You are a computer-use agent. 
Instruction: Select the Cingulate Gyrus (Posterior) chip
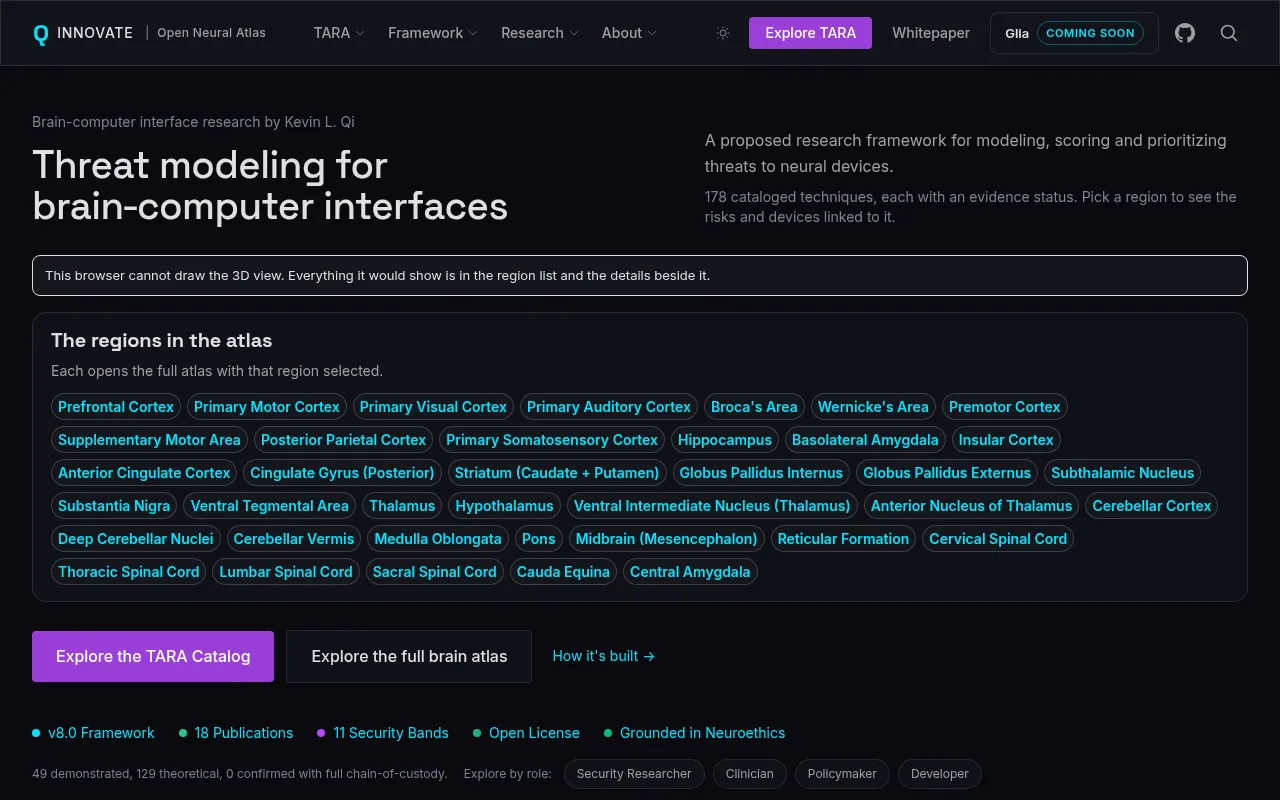pos(342,473)
